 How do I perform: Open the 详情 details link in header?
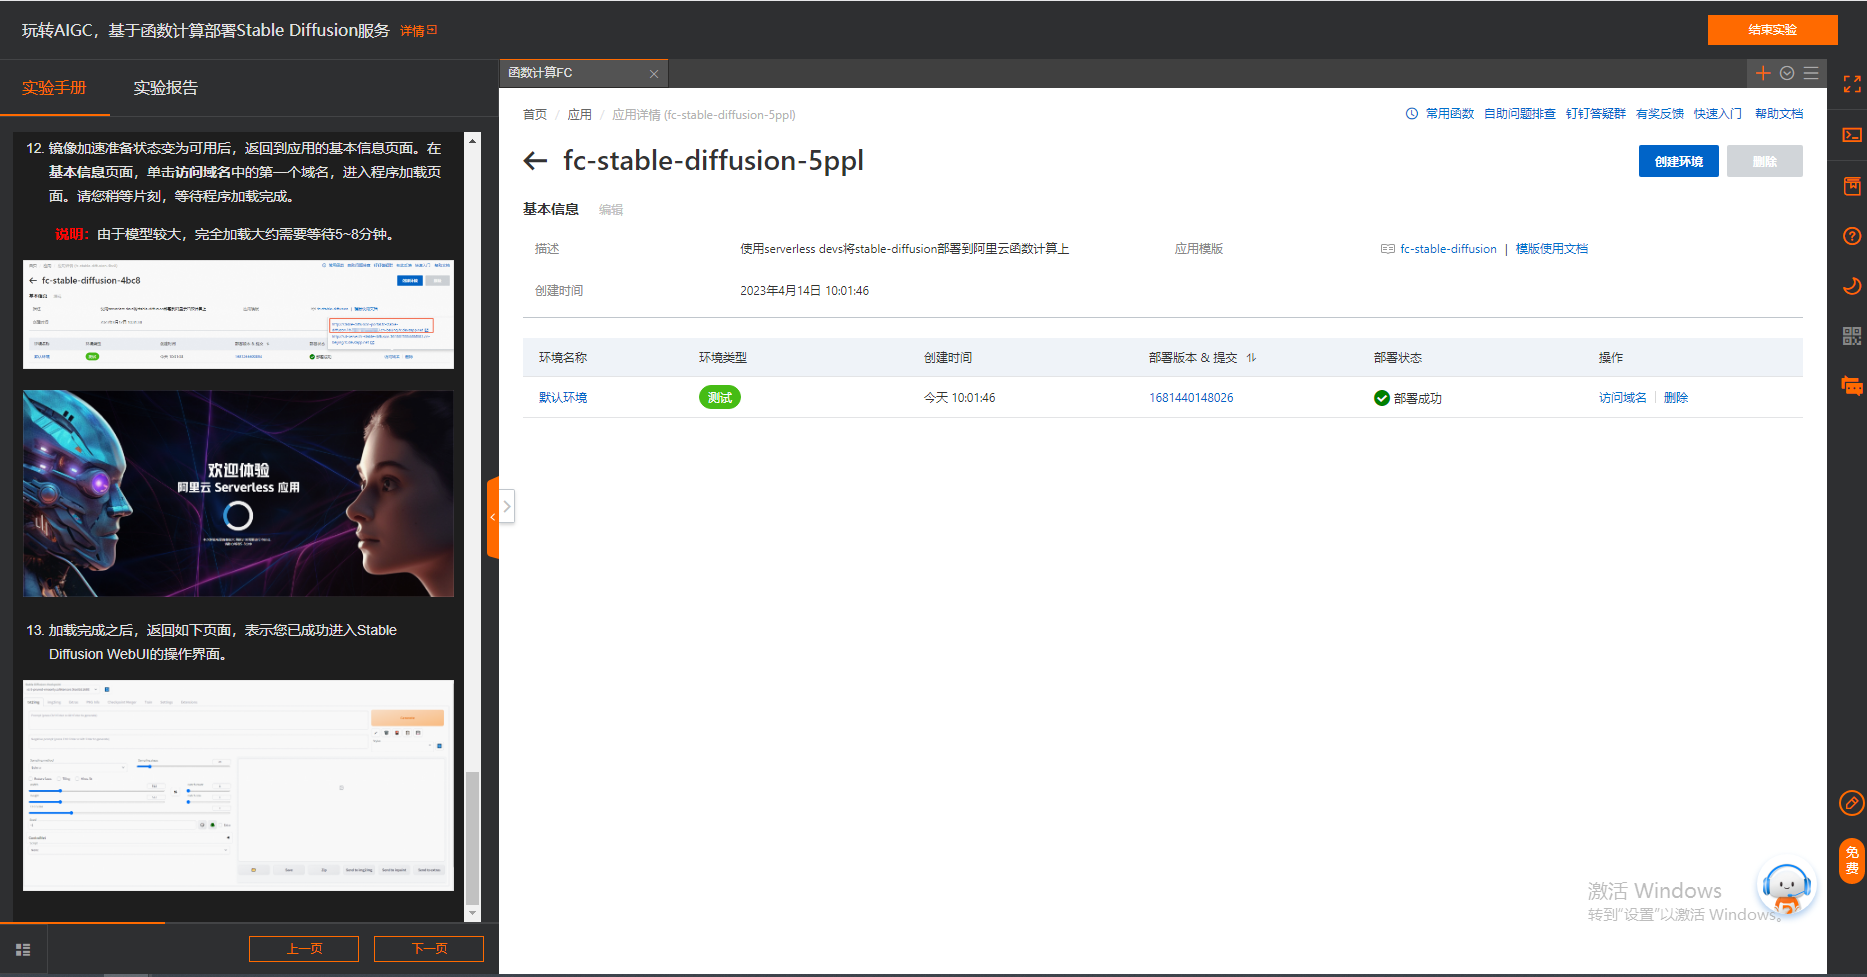click(x=418, y=31)
